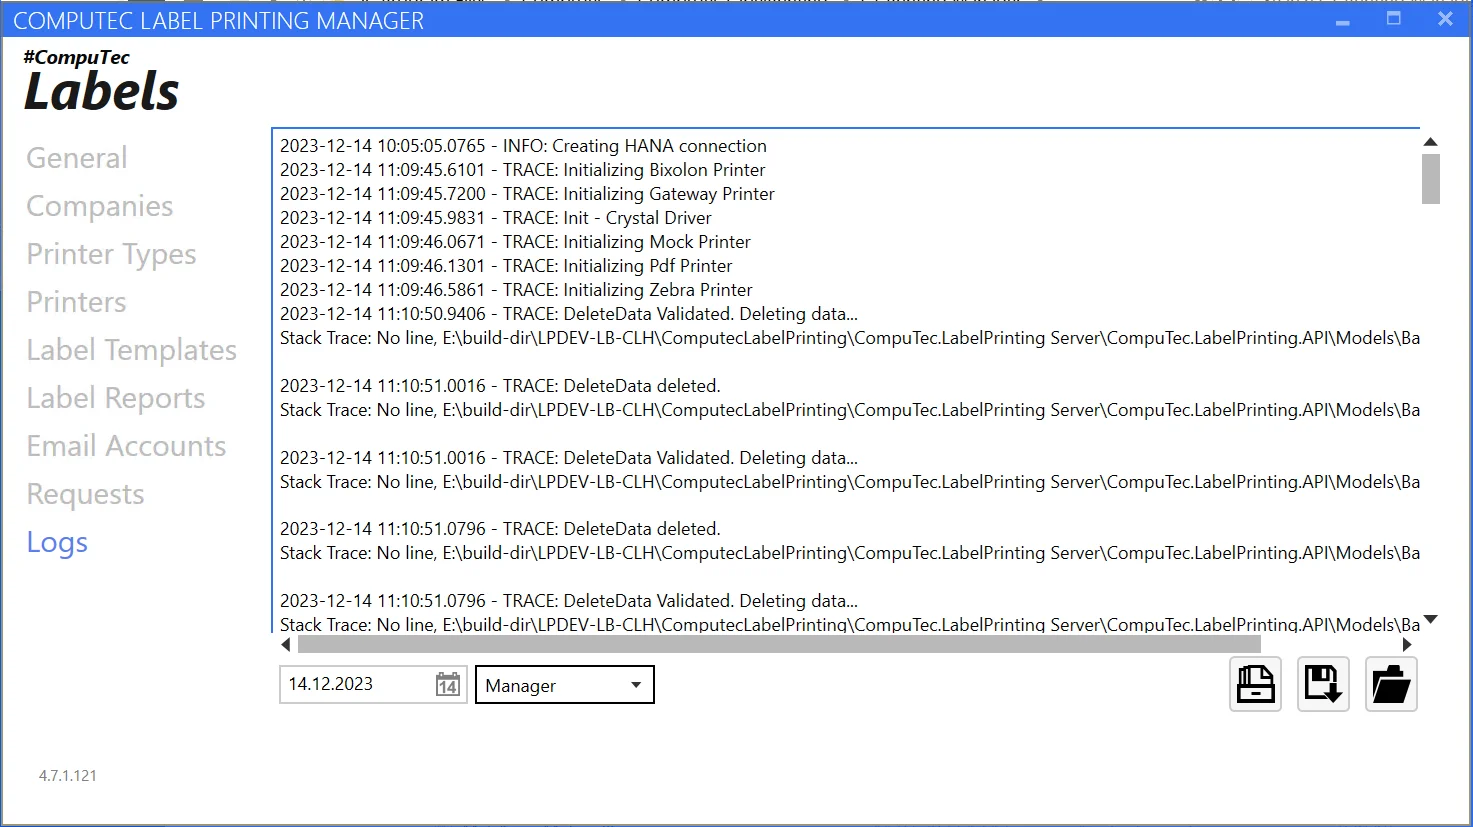
Task: Click the horizontal scrollbar thumb below logs
Action: click(x=779, y=645)
